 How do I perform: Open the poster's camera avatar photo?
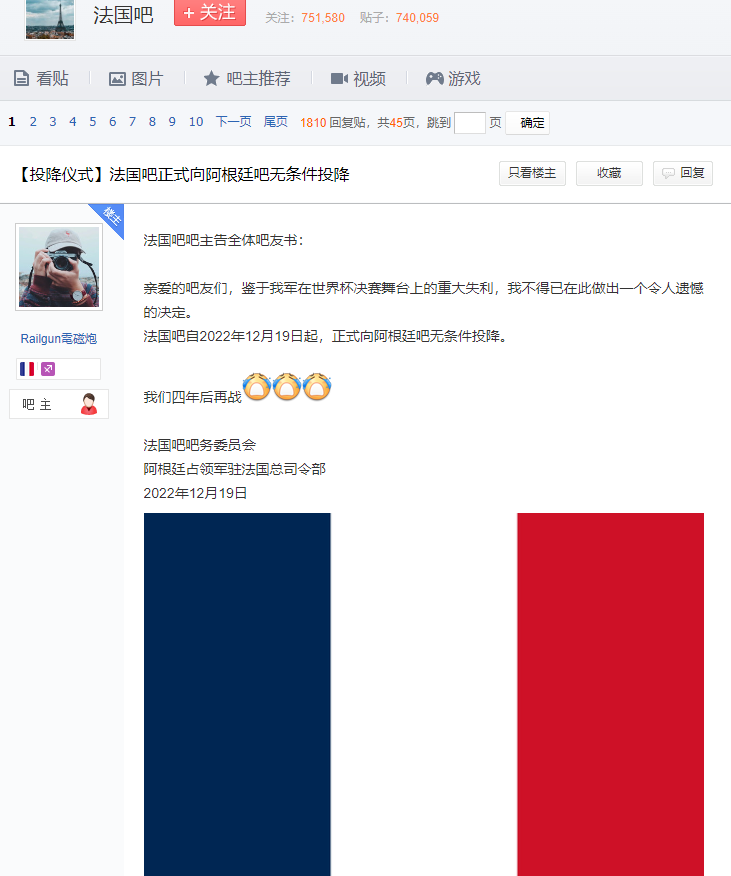tap(59, 267)
